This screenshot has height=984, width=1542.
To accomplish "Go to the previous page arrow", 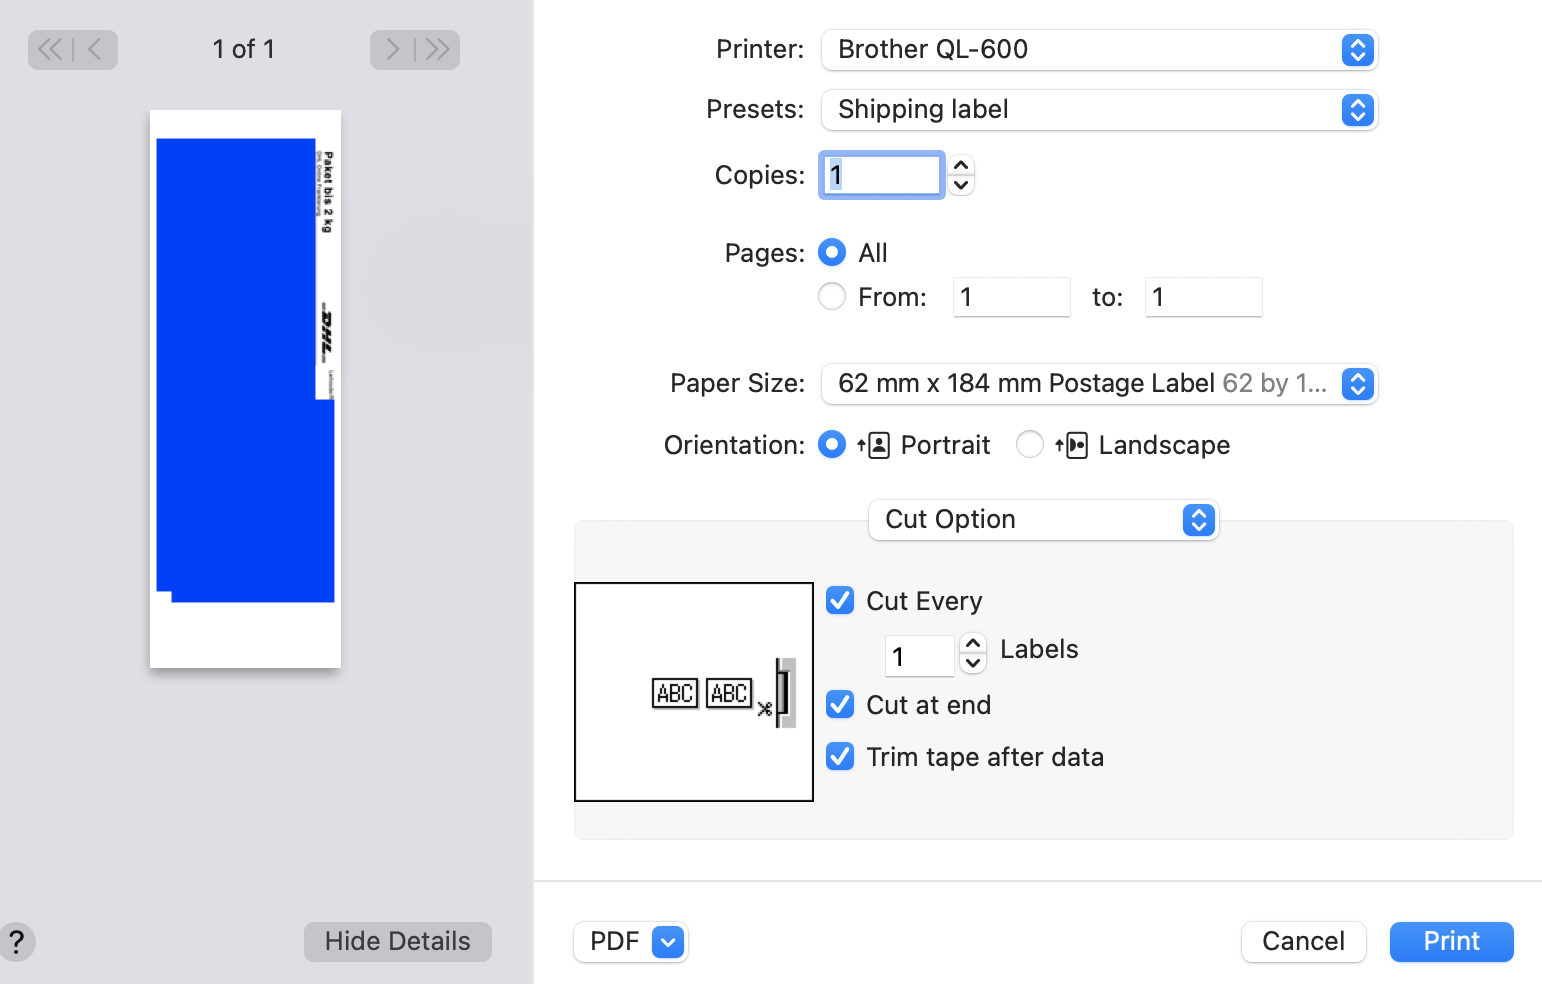I will pyautogui.click(x=95, y=49).
